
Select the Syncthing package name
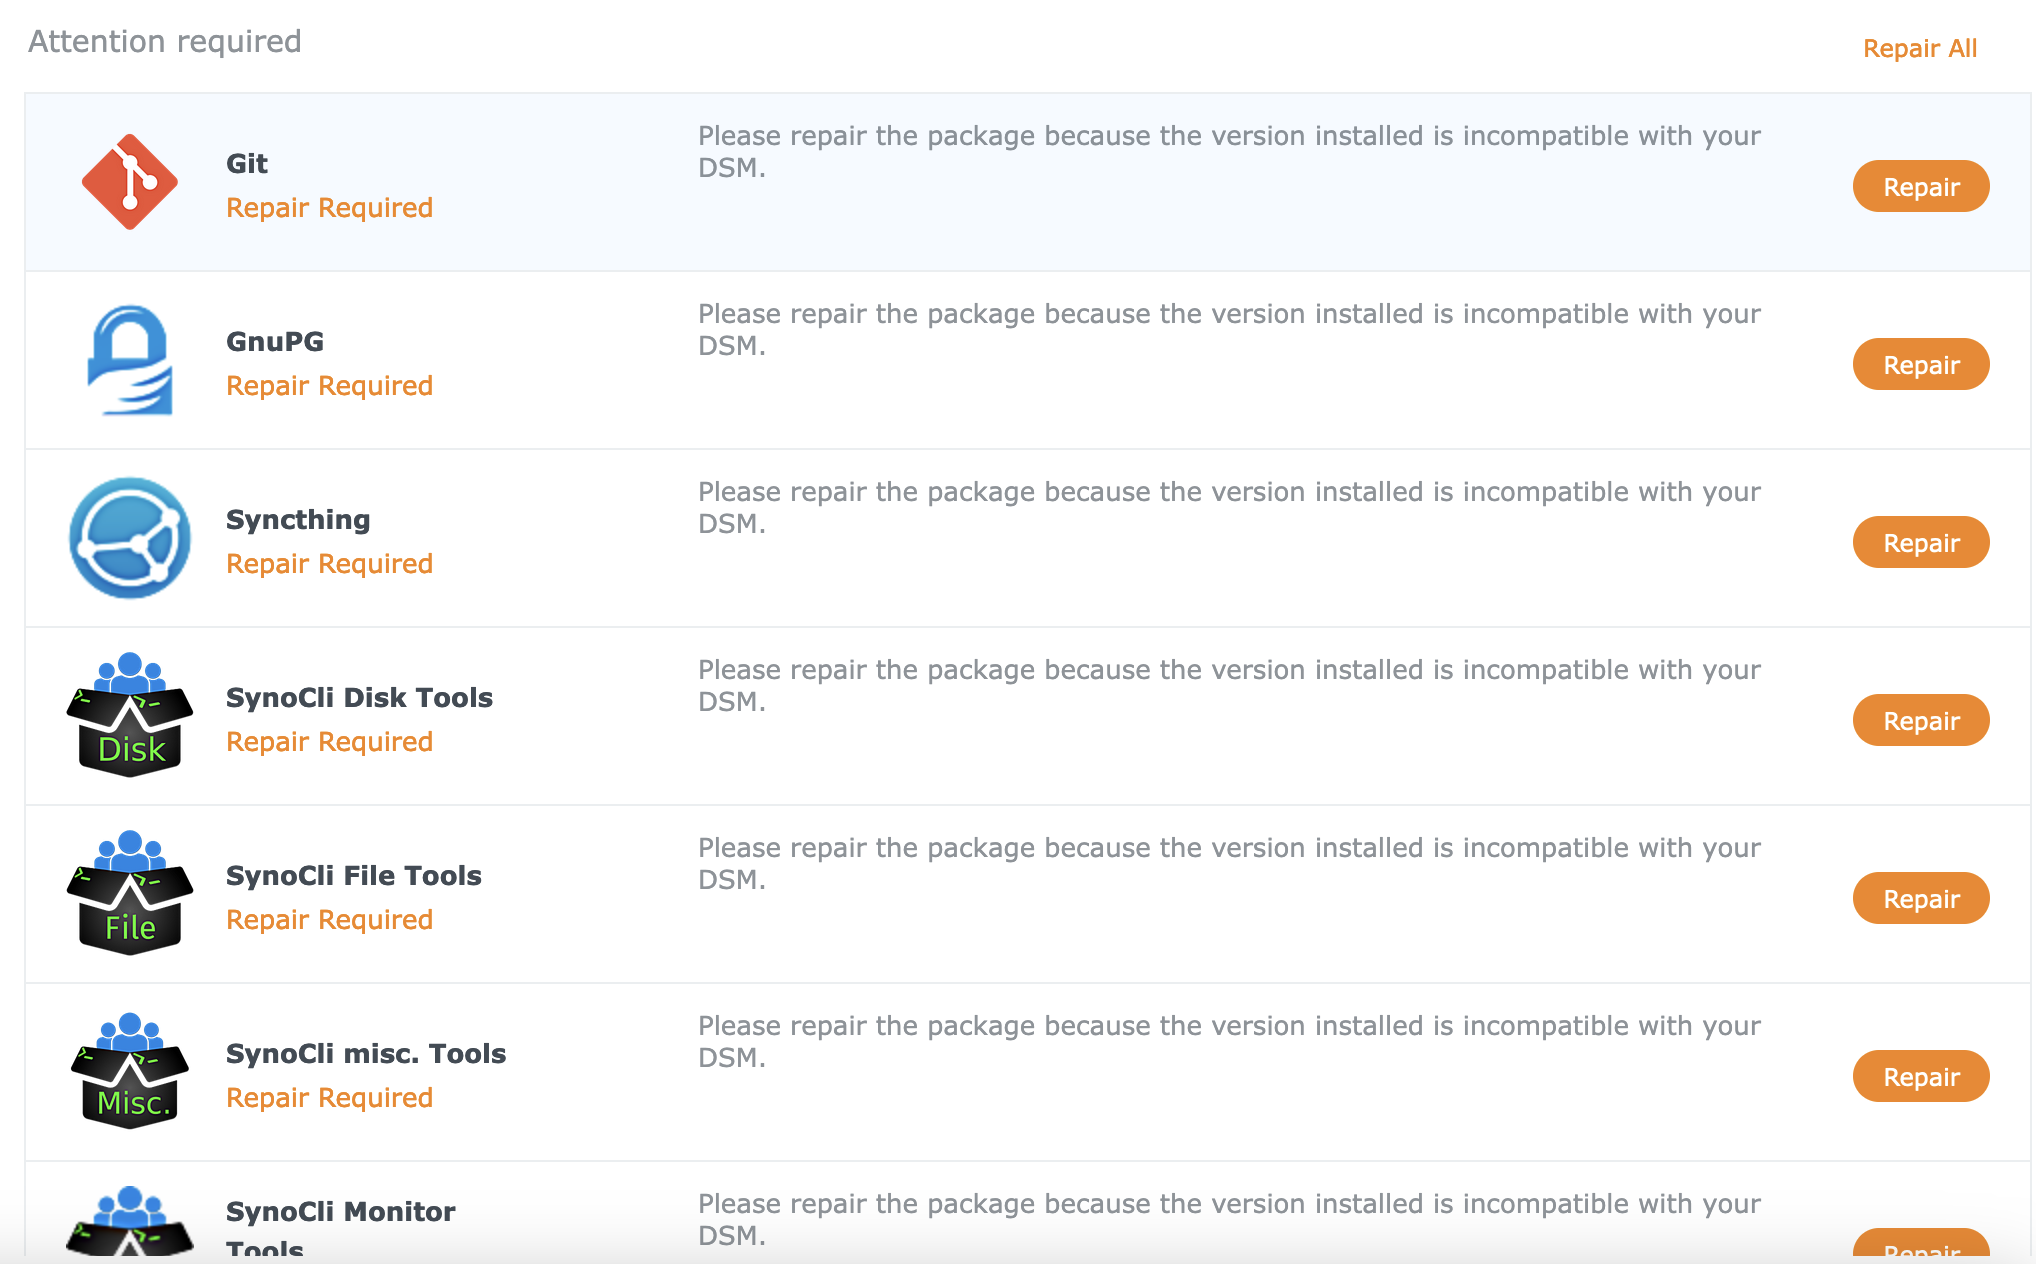[298, 520]
